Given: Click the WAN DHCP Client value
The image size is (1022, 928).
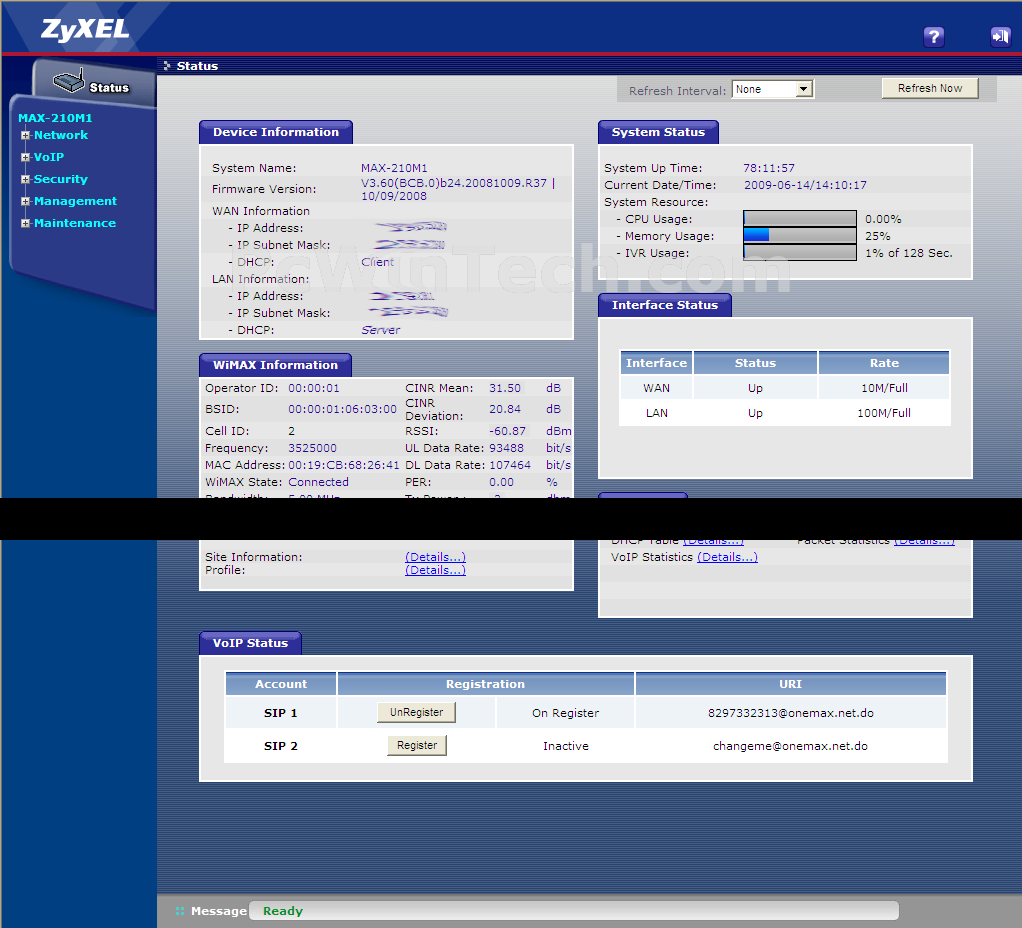Looking at the screenshot, I should [377, 262].
